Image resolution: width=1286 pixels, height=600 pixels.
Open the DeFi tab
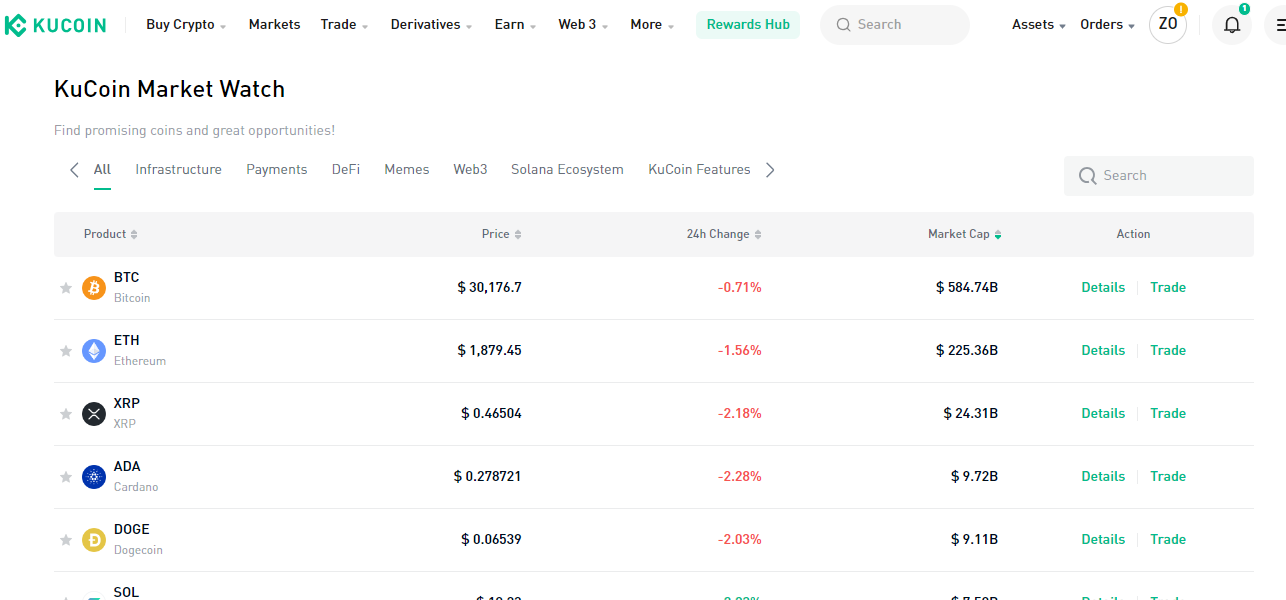(346, 170)
